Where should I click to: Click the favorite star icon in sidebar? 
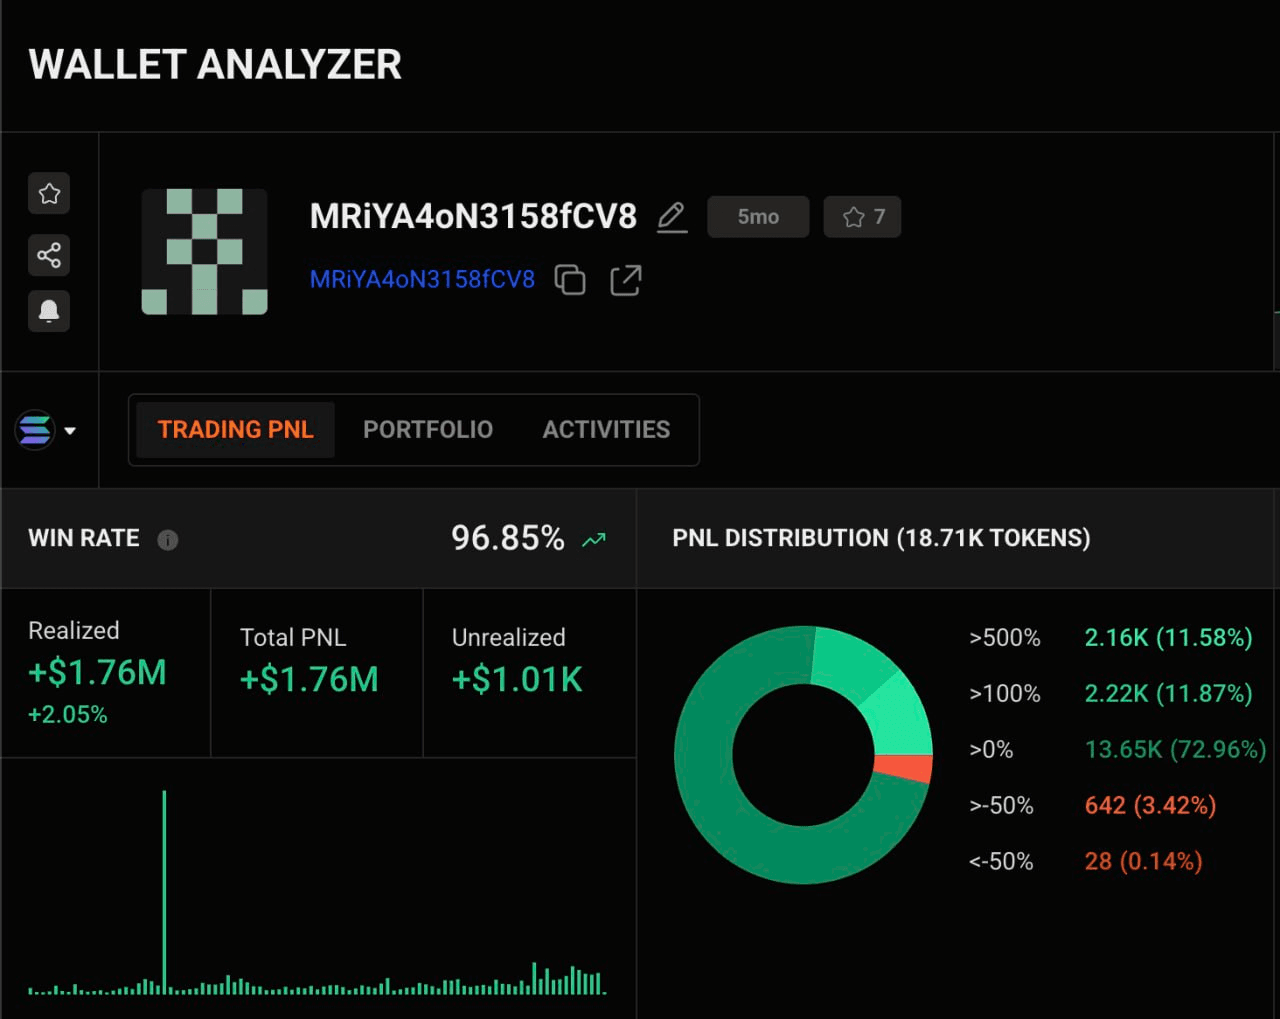[49, 193]
